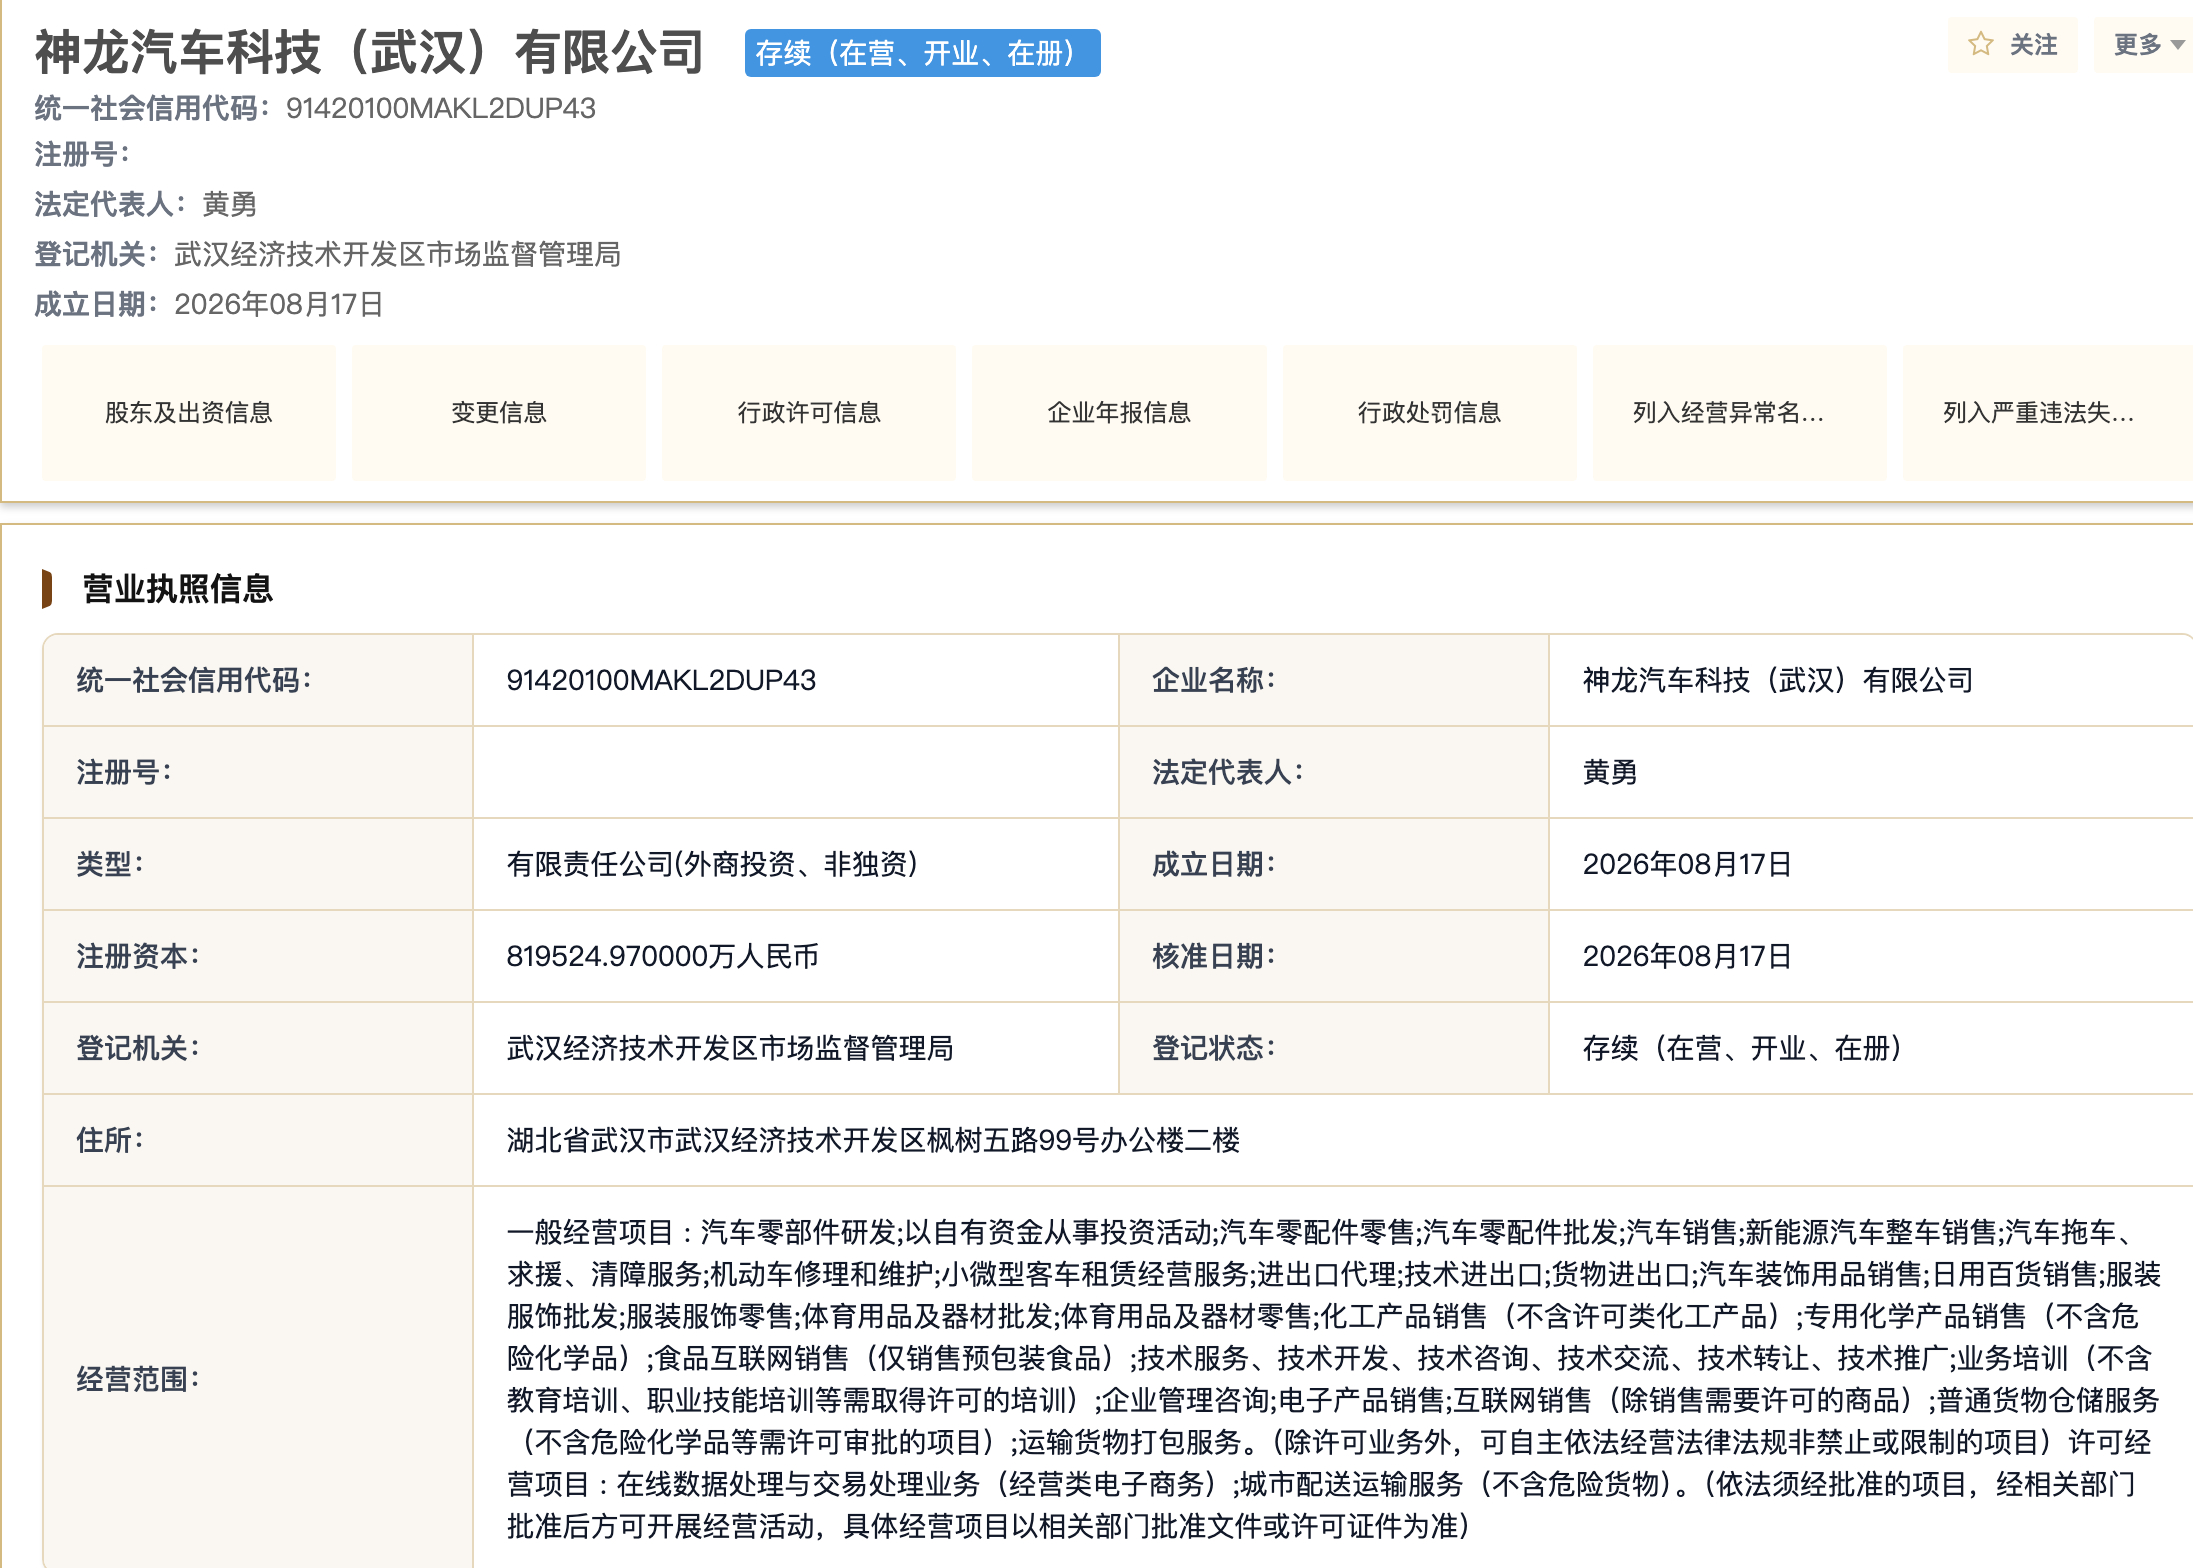This screenshot has height=1568, width=2193.
Task: Click the 关注 follow button label
Action: (2033, 45)
